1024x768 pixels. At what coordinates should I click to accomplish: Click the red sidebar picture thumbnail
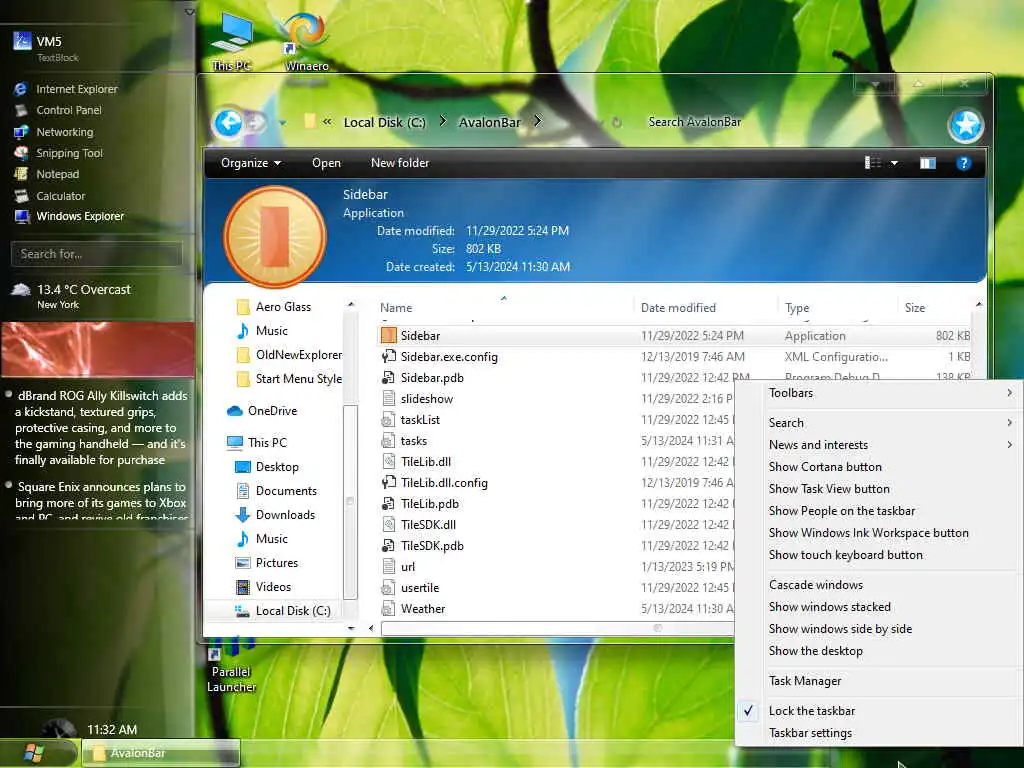[x=98, y=349]
